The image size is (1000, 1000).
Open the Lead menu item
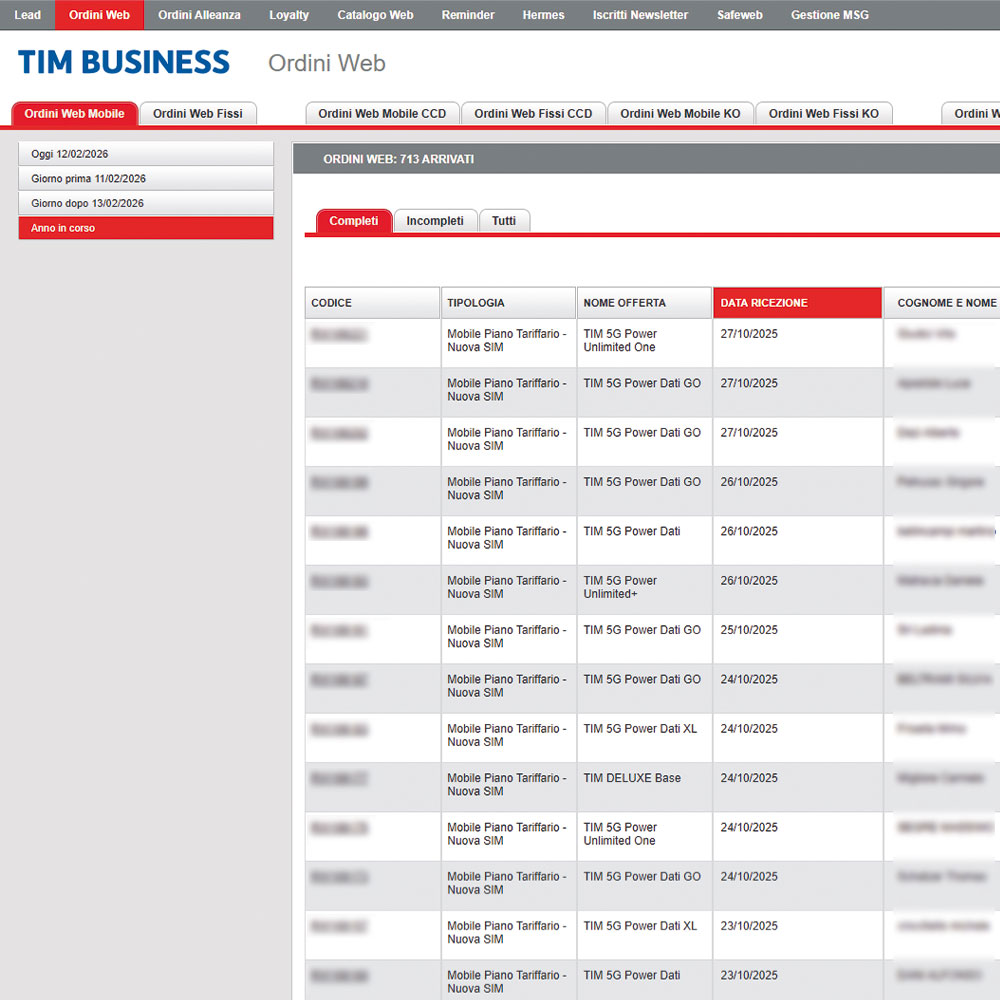pyautogui.click(x=27, y=15)
